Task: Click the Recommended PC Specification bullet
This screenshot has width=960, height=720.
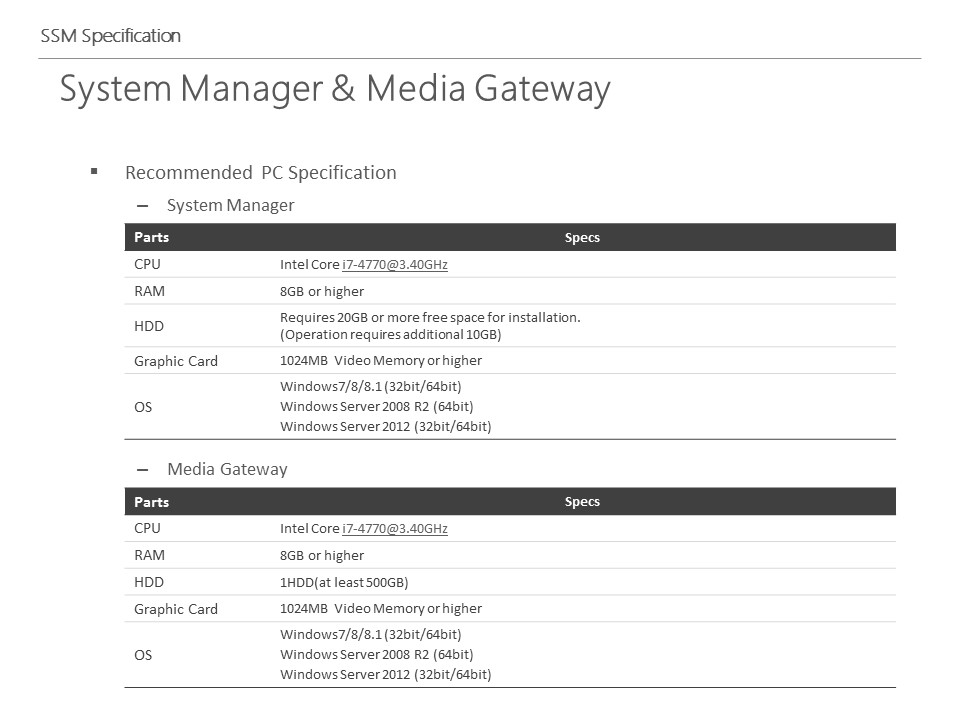Action: pos(261,173)
